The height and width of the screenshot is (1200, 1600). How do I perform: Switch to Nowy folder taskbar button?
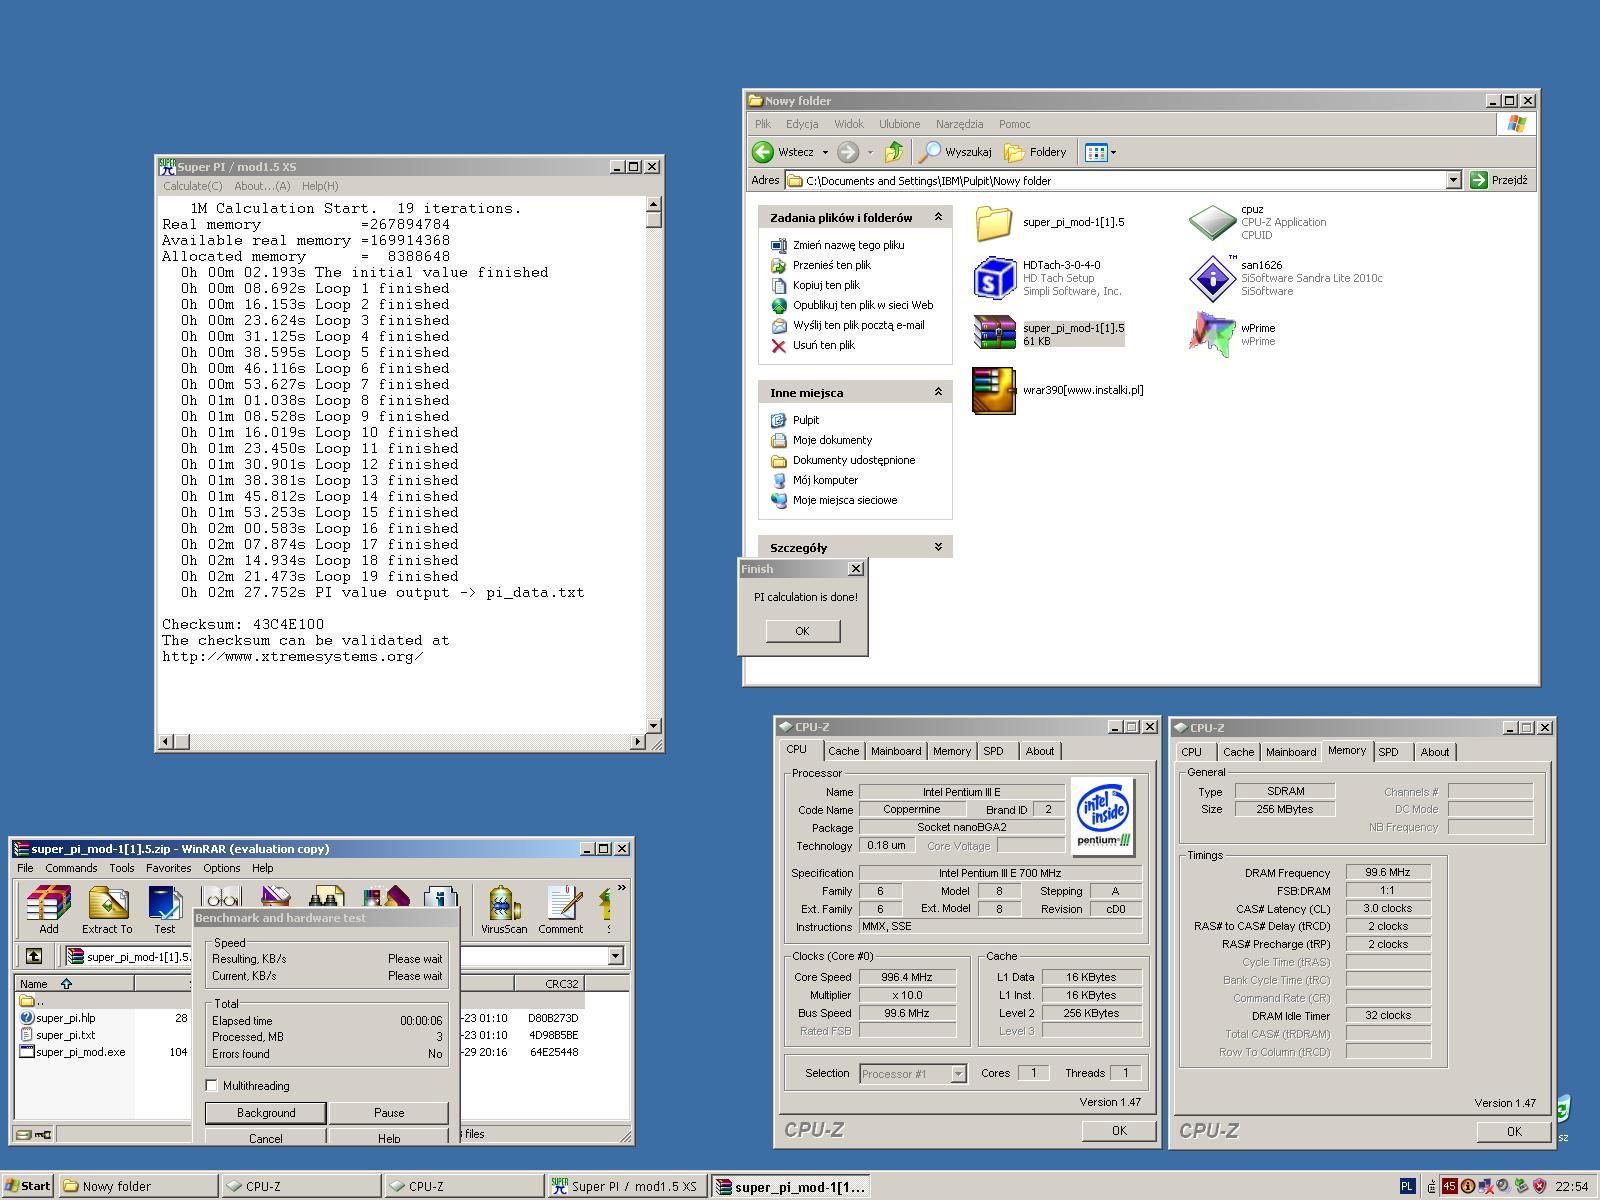click(138, 1186)
